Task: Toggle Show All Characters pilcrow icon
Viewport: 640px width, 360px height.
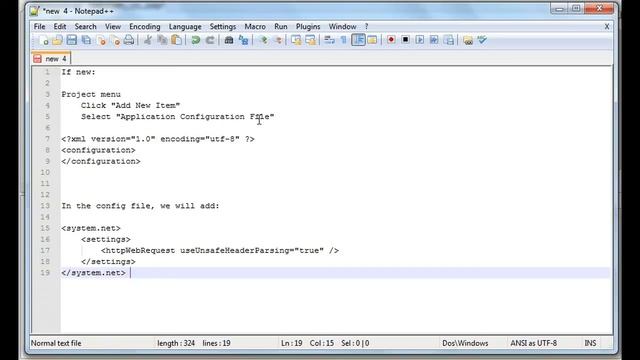Action: coord(344,40)
